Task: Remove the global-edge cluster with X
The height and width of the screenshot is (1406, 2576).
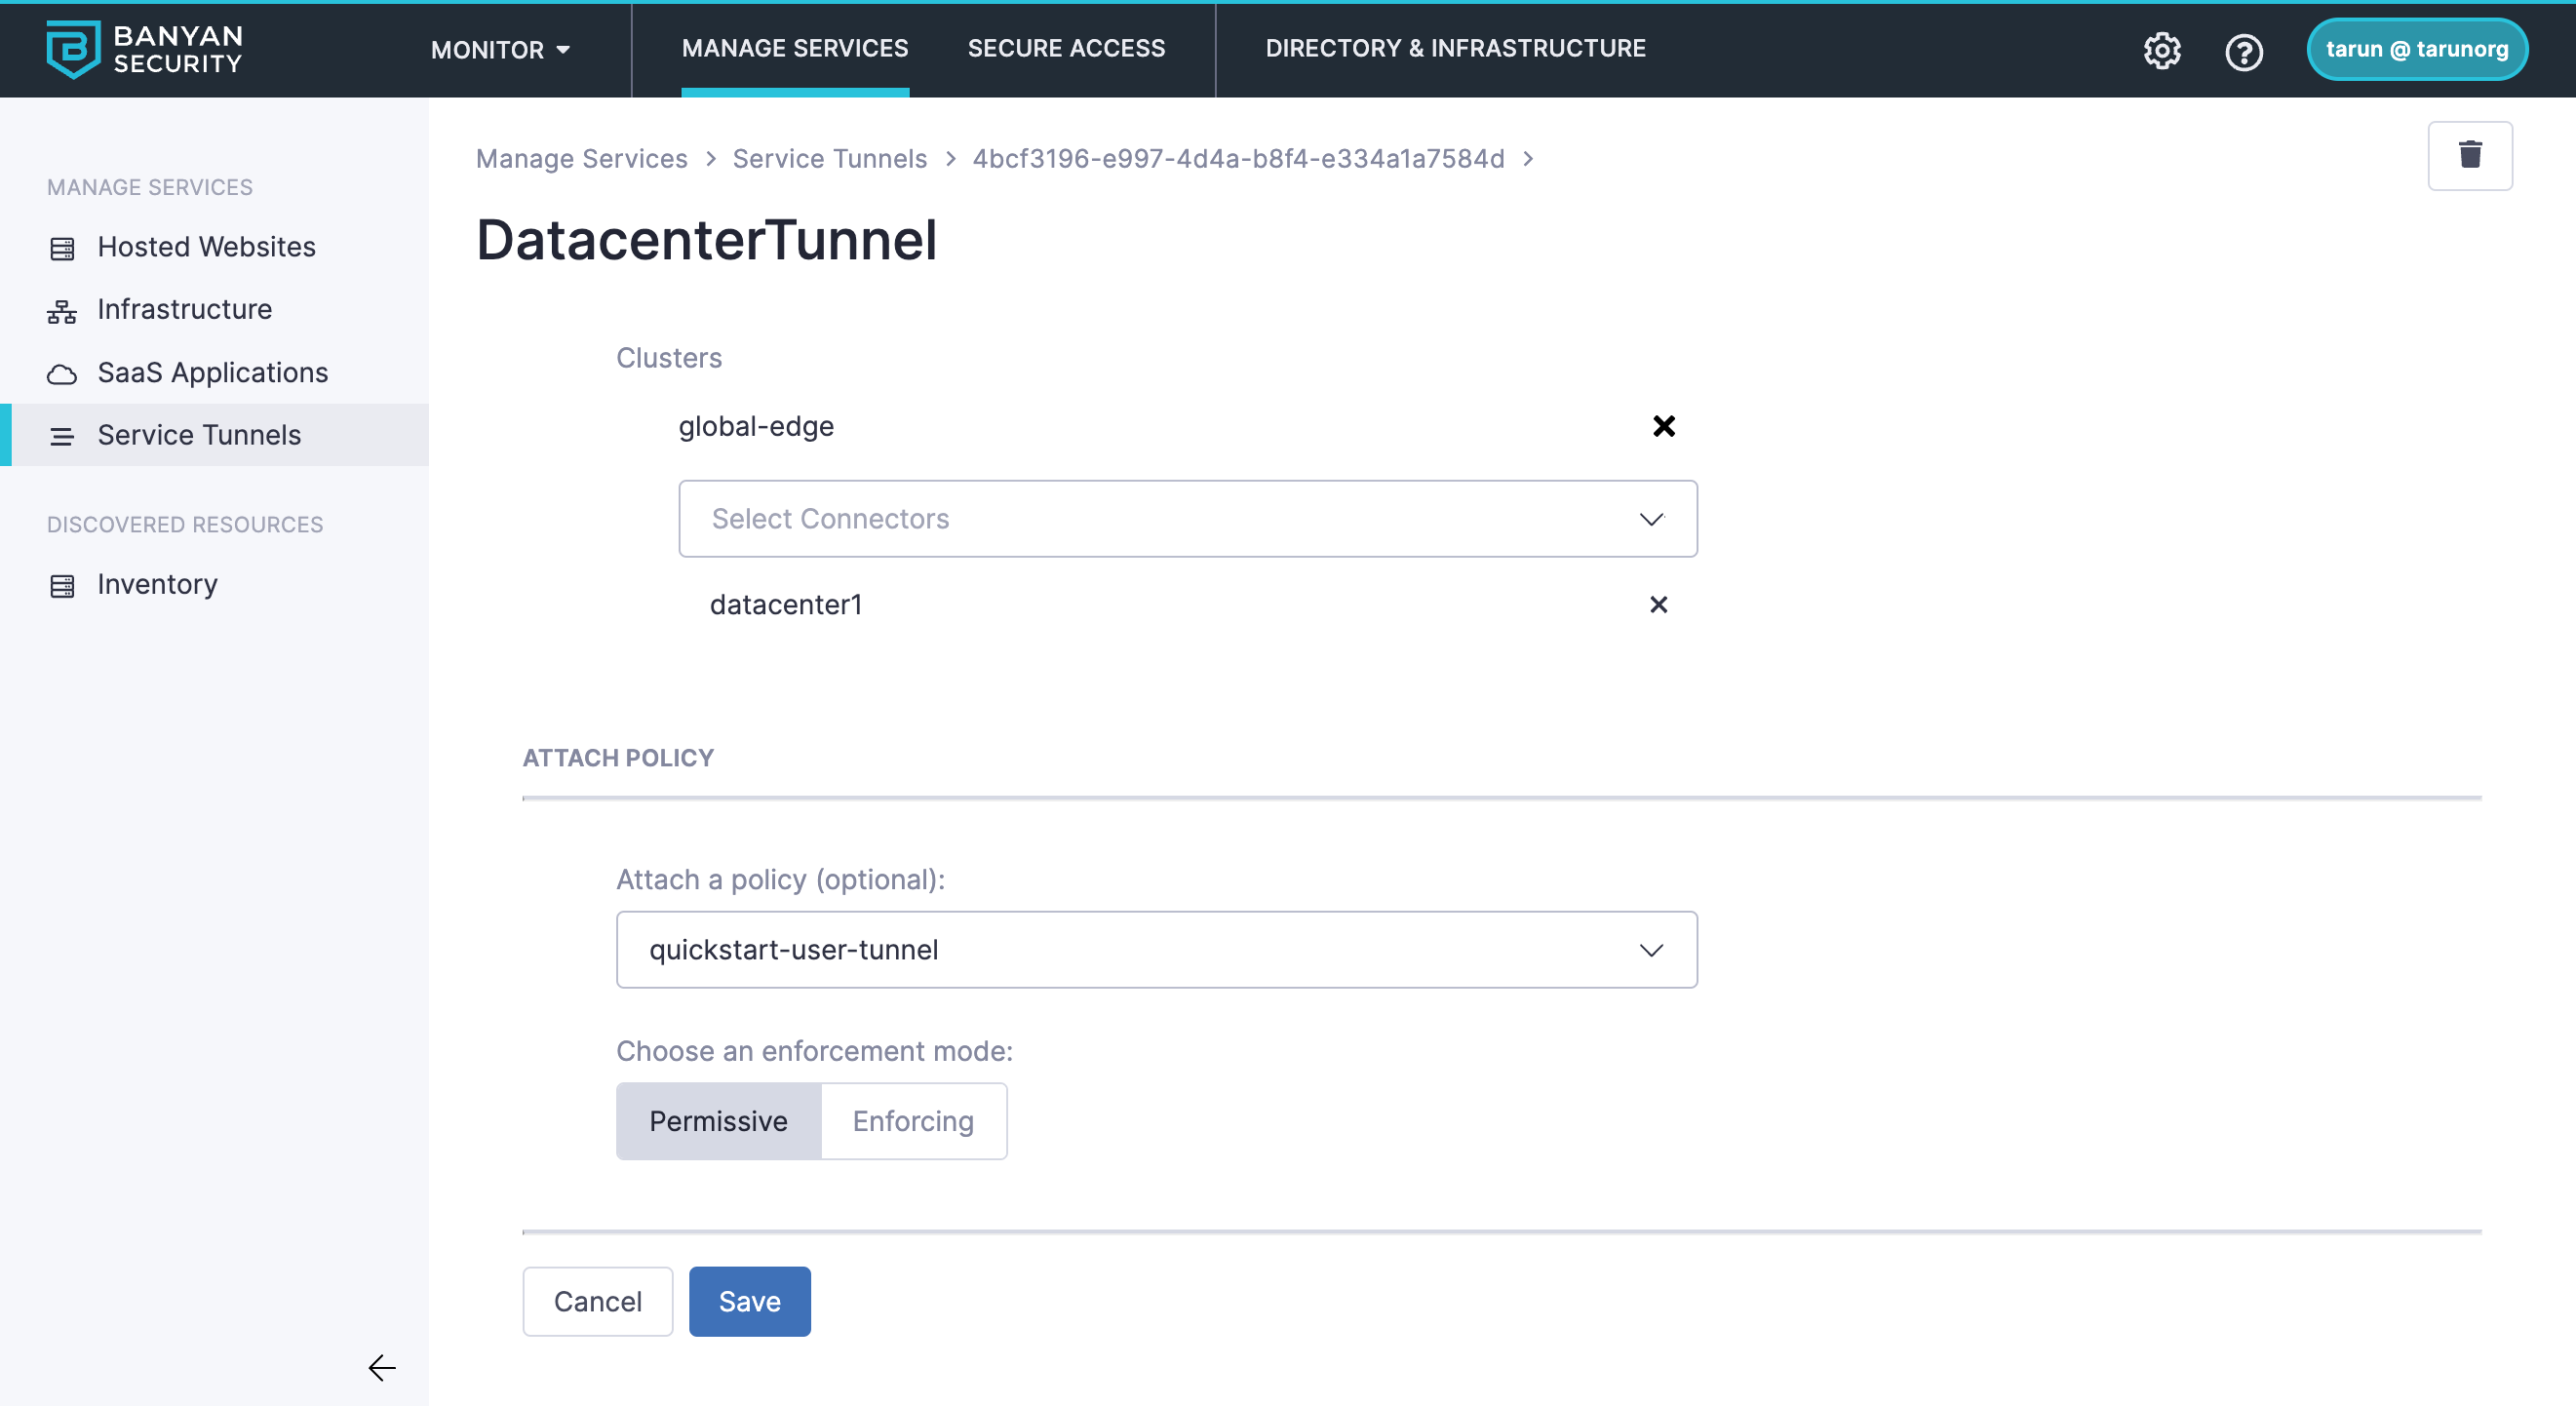Action: click(1663, 426)
